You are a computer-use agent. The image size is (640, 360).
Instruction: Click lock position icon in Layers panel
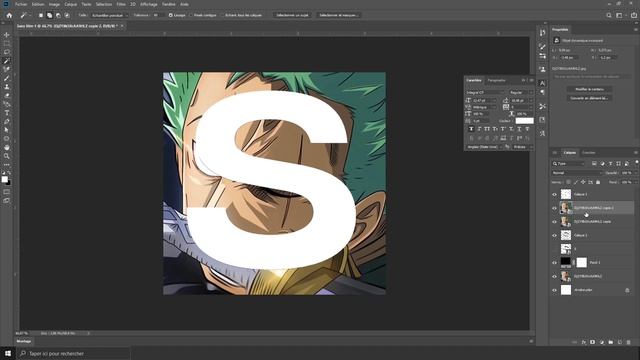pos(583,182)
